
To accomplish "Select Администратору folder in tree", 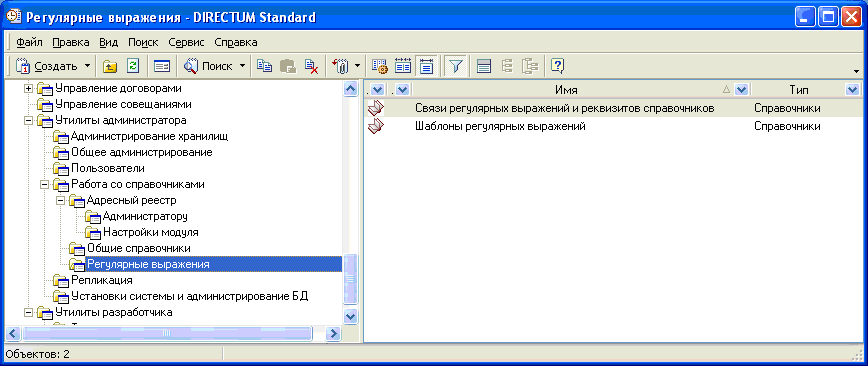I will [x=145, y=216].
